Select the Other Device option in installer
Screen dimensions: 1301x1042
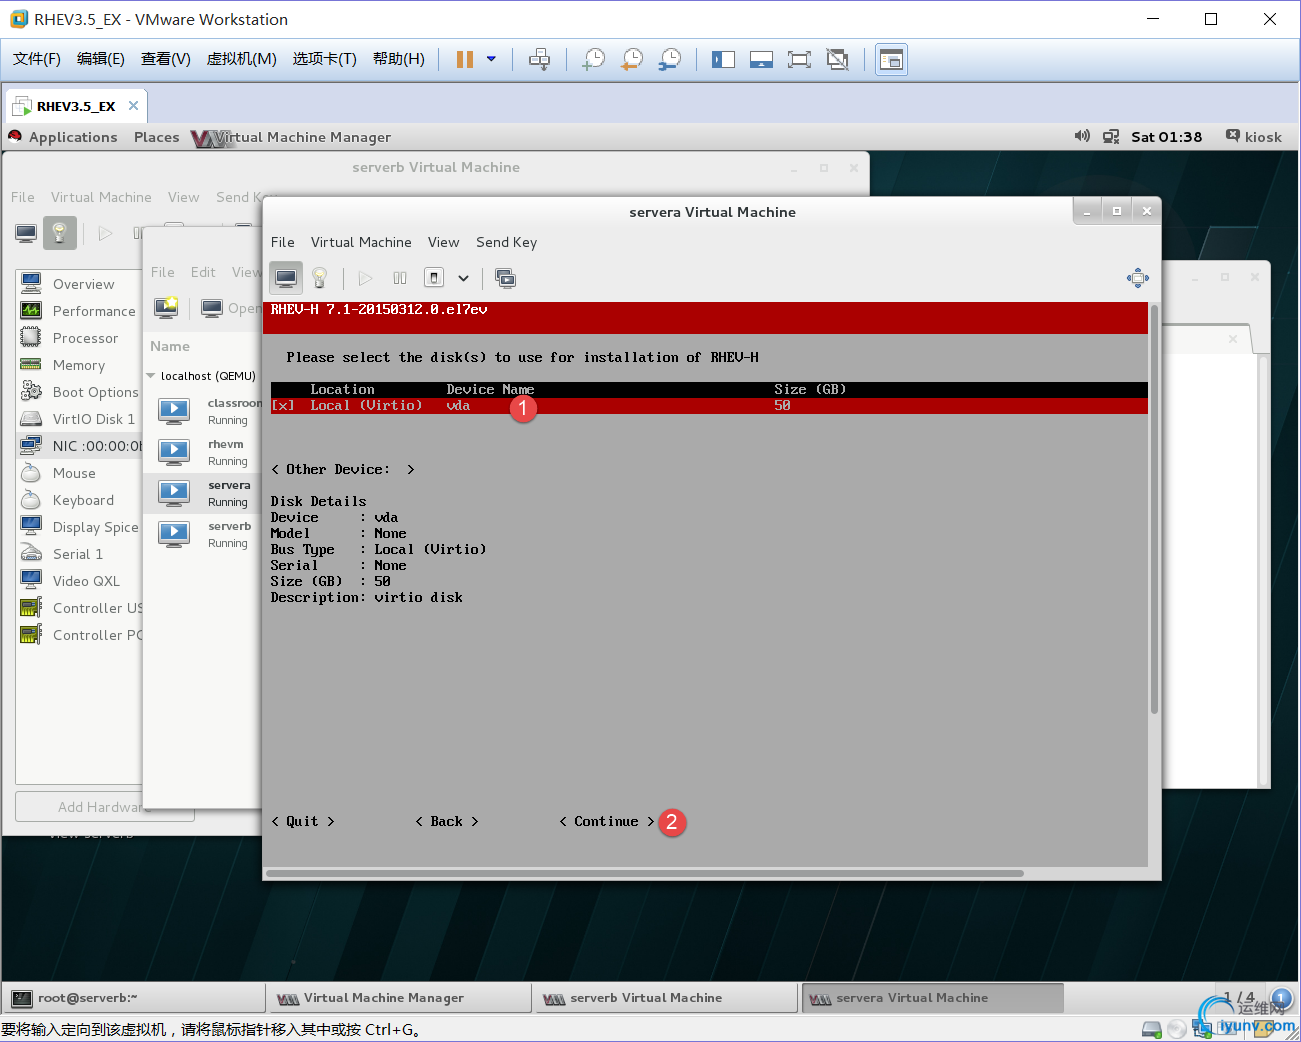tap(342, 470)
